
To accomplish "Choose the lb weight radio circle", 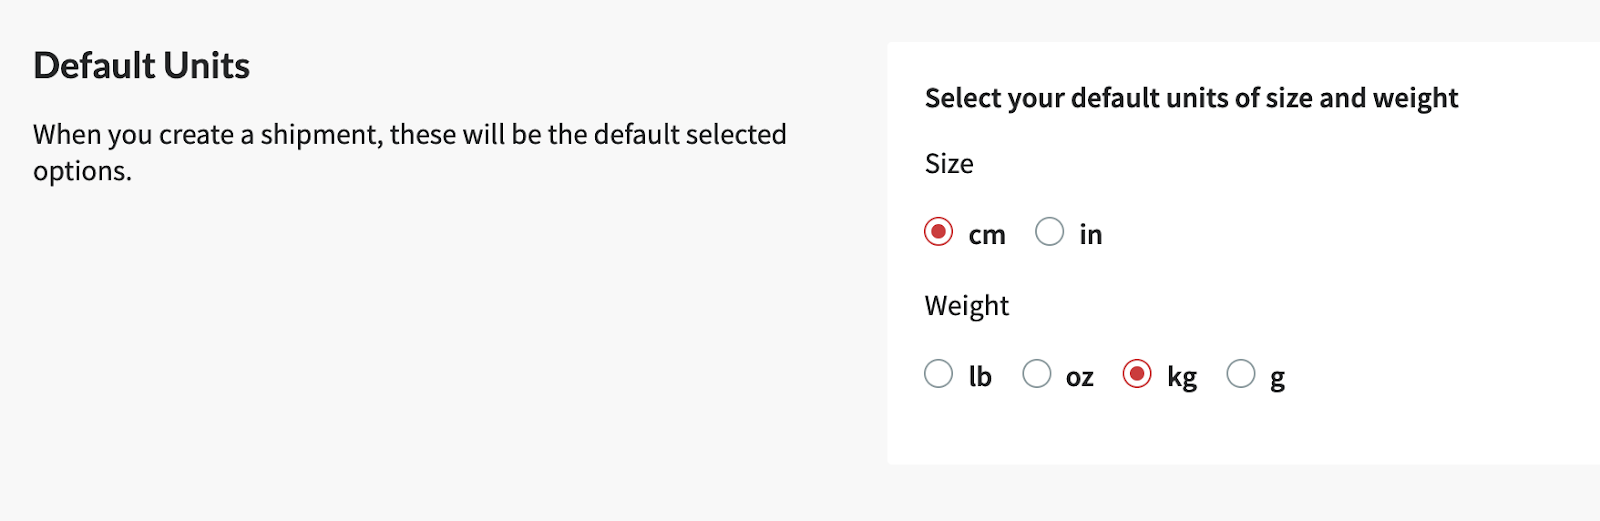I will tap(938, 375).
